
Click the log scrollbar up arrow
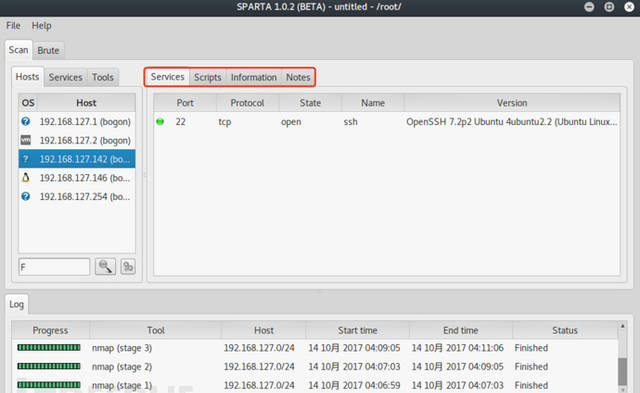tap(622, 326)
